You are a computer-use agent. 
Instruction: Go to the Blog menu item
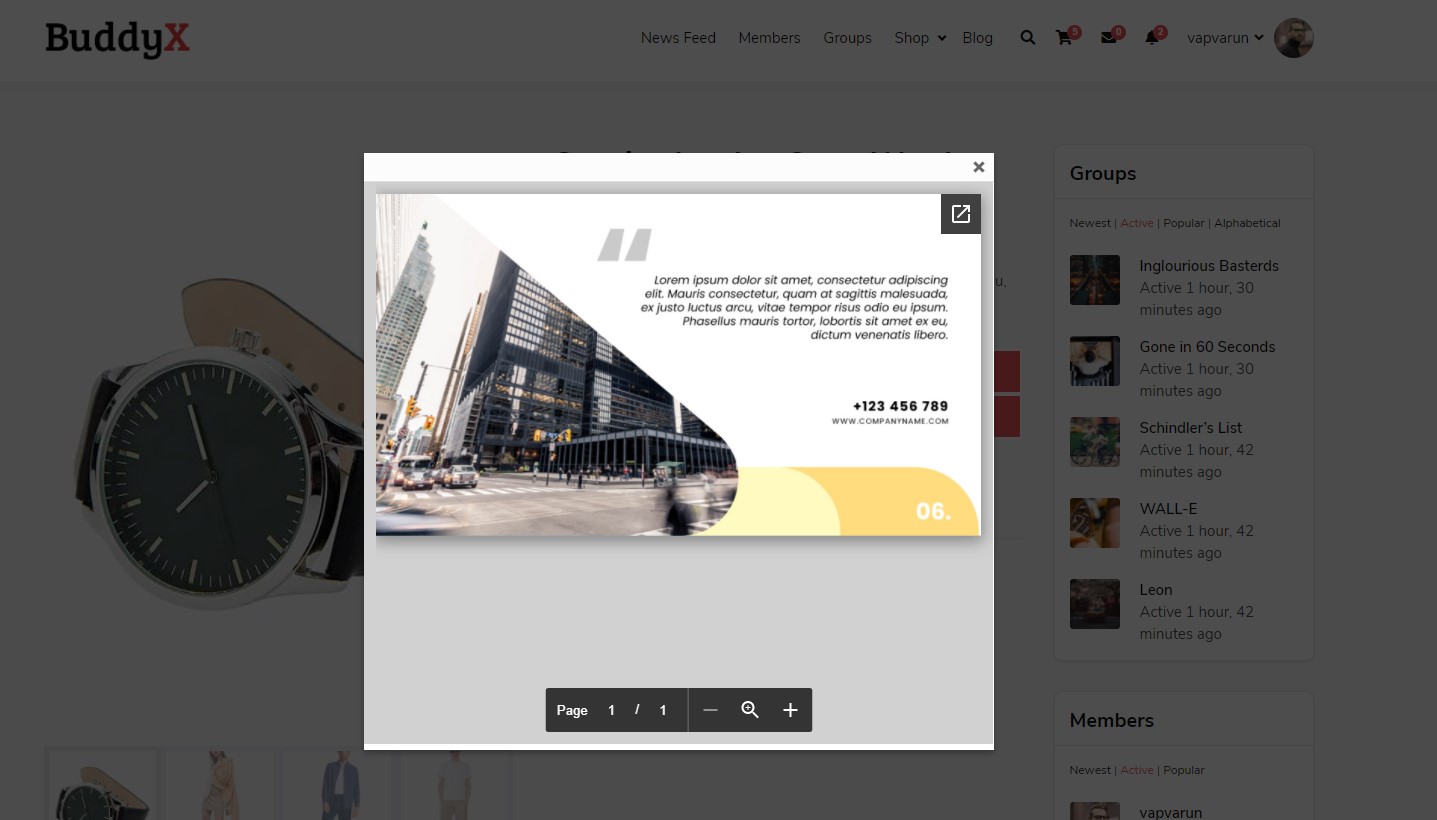pos(977,38)
